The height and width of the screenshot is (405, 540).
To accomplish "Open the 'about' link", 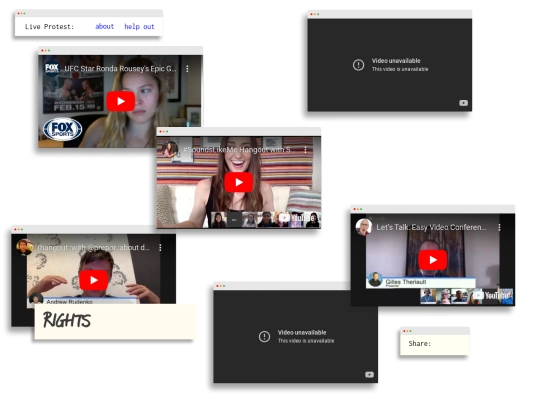I will 104,27.
